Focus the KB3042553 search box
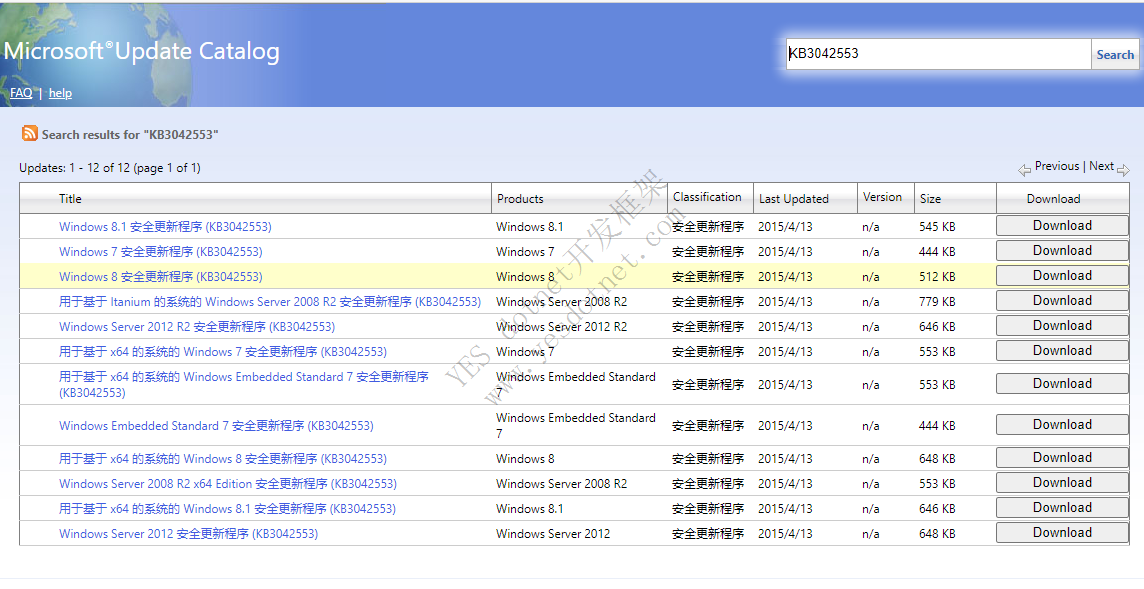This screenshot has width=1144, height=589. (938, 54)
